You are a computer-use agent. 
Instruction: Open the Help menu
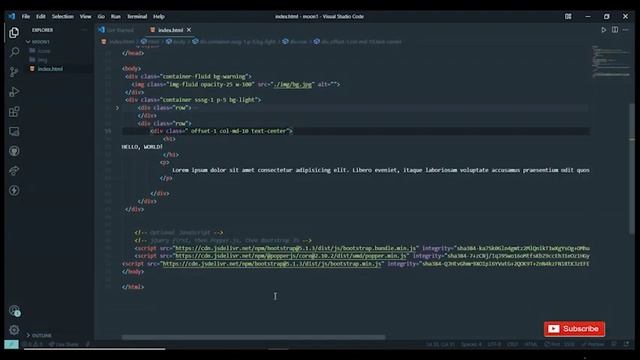159,16
